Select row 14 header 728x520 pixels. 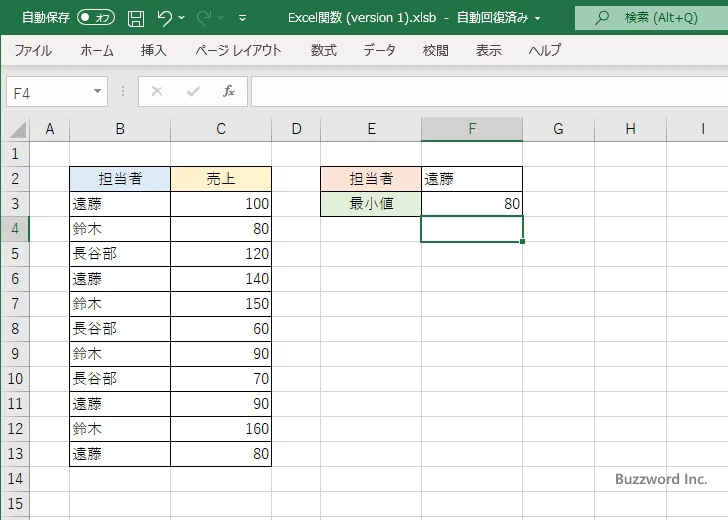[15, 479]
